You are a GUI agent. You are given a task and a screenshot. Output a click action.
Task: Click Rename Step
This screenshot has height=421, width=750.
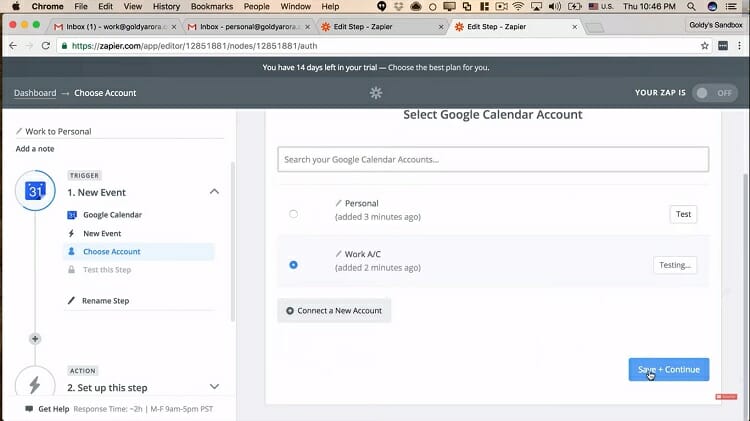[x=105, y=300]
